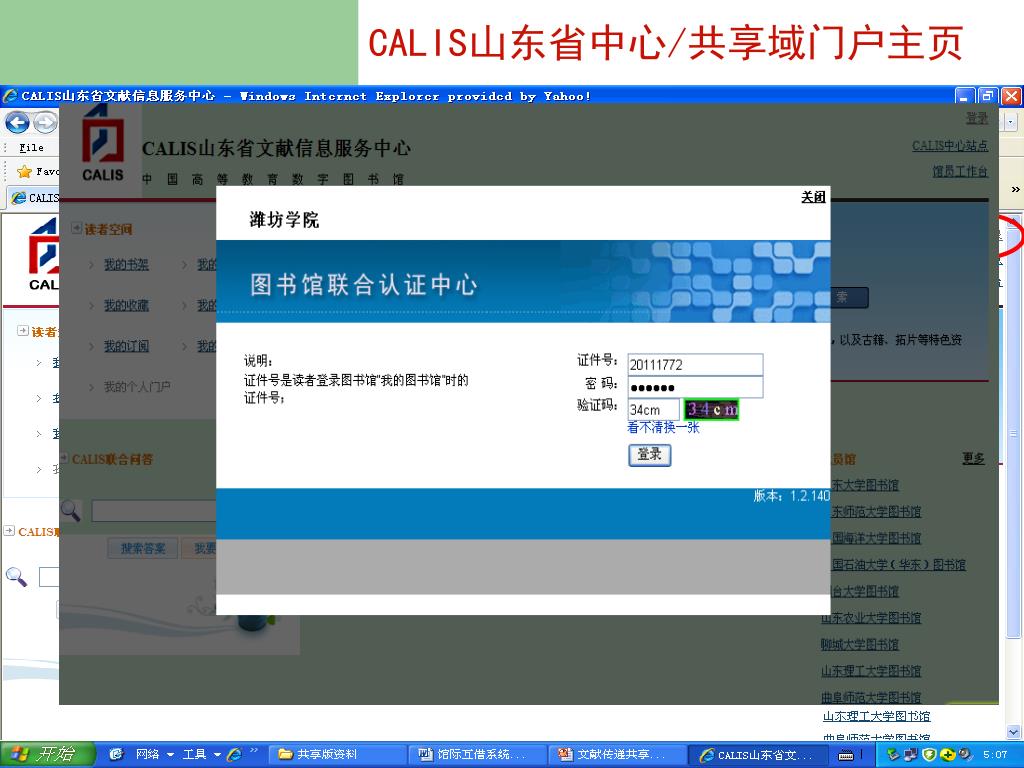Click the system tray clock 5:07

pyautogui.click(x=994, y=754)
